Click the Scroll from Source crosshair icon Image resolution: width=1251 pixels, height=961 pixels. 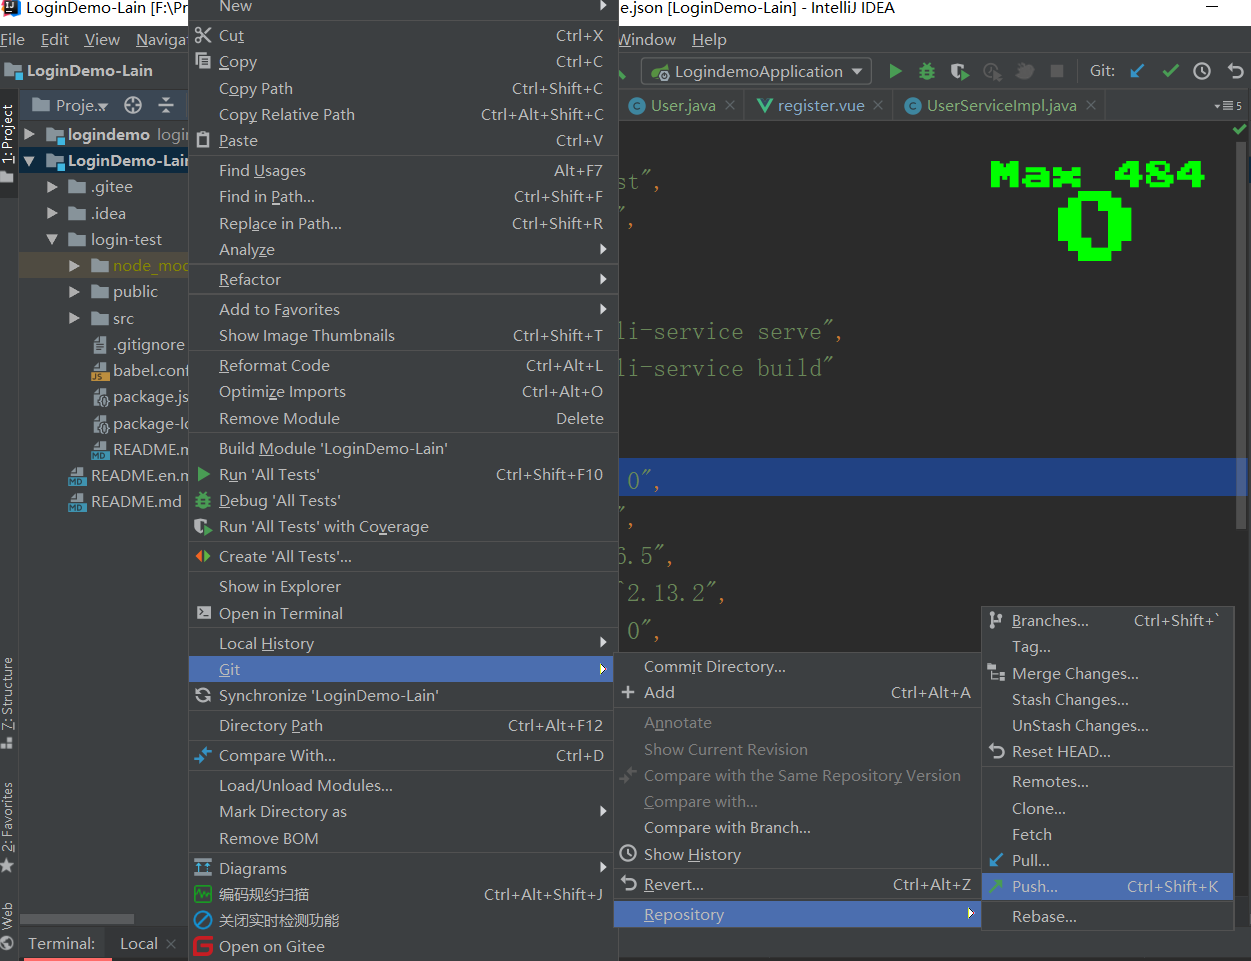coord(133,105)
